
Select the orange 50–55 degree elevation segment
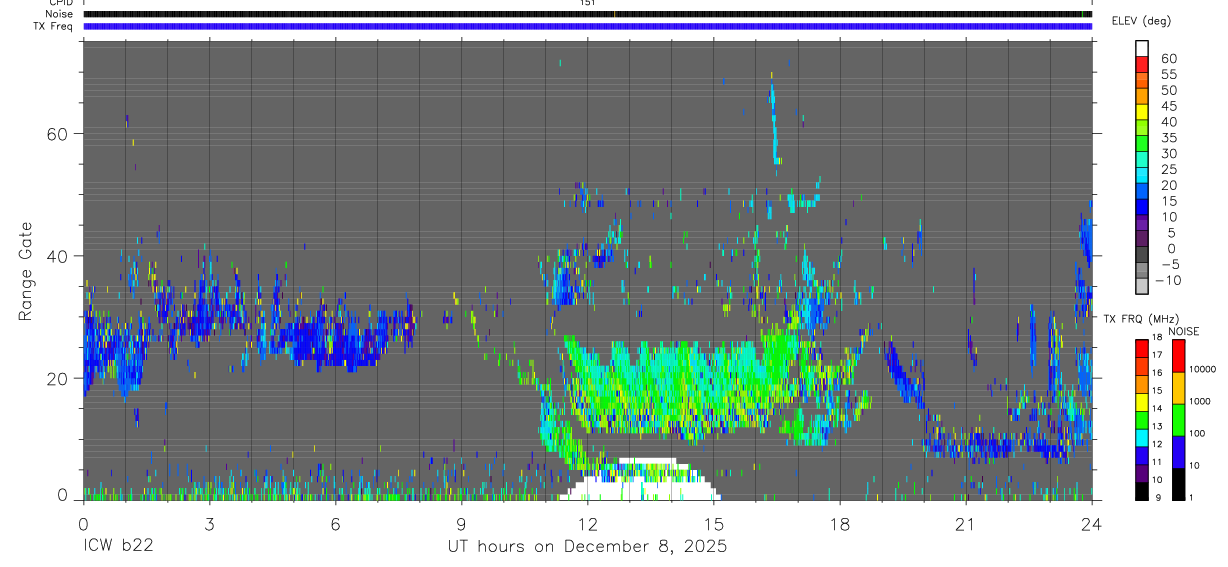pyautogui.click(x=1142, y=81)
